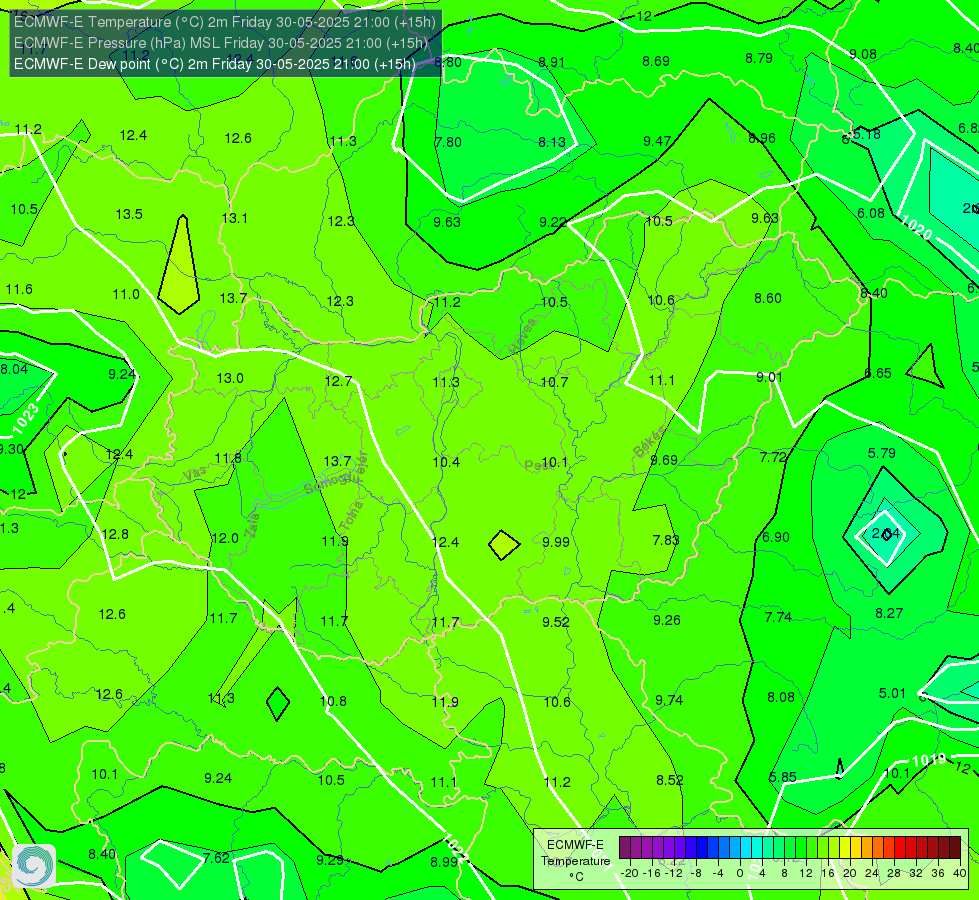Click the 13.5 dew point value
The height and width of the screenshot is (900, 979).
click(x=129, y=214)
